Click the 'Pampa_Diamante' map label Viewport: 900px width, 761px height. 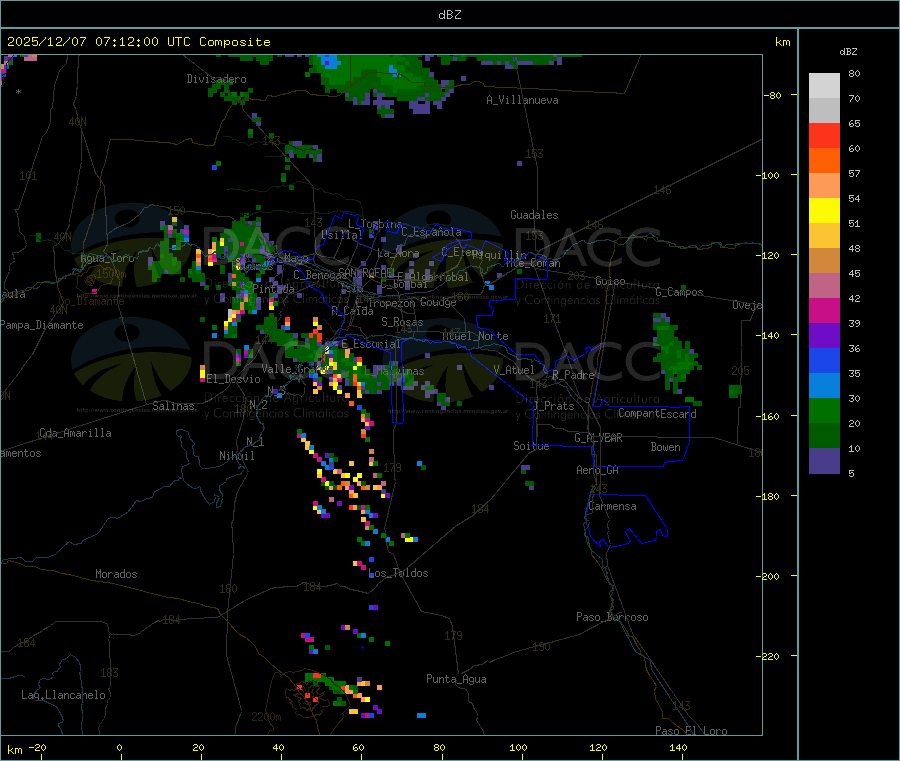[42, 325]
